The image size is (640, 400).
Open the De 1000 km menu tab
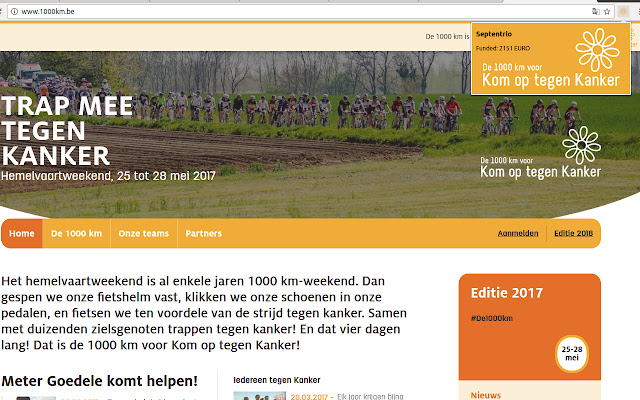click(76, 233)
